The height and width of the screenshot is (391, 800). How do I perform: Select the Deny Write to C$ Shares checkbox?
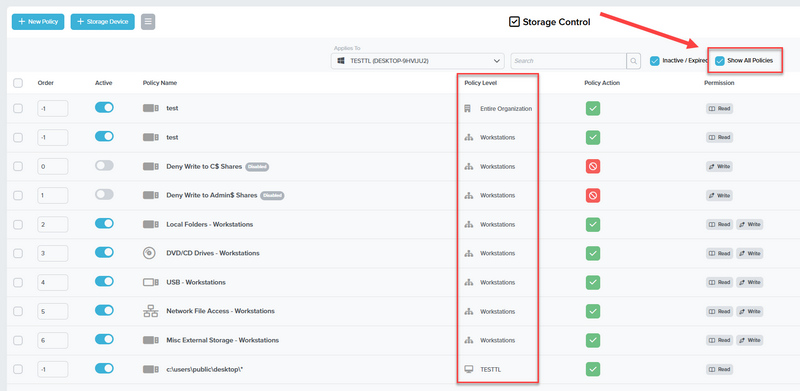click(x=18, y=166)
